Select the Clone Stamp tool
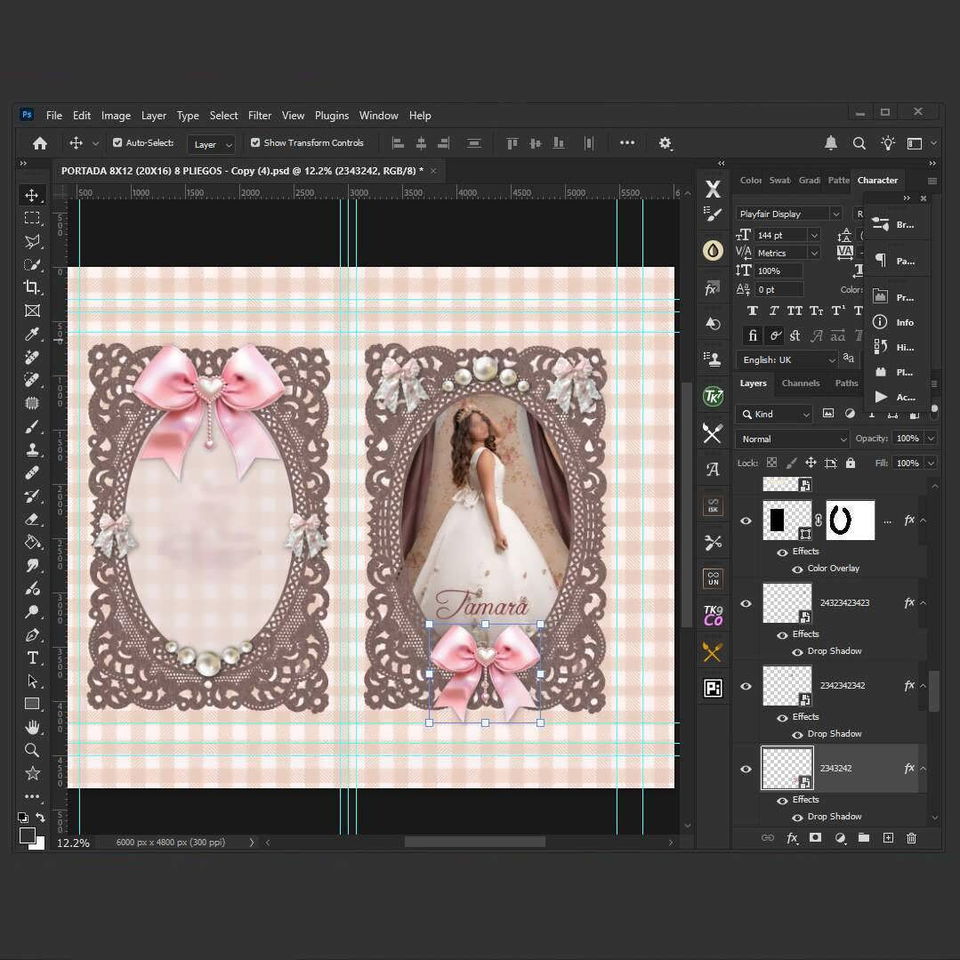This screenshot has height=960, width=960. (32, 449)
